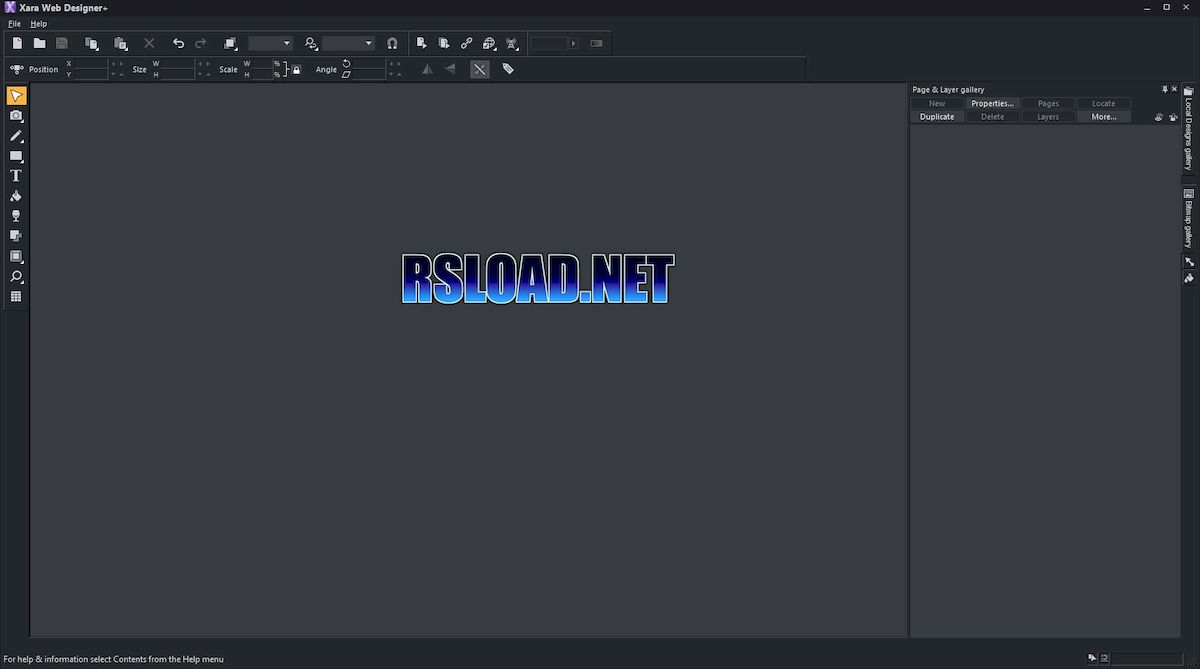This screenshot has height=669, width=1200.
Task: Open the Bitmap gallery tab
Action: point(1189,218)
